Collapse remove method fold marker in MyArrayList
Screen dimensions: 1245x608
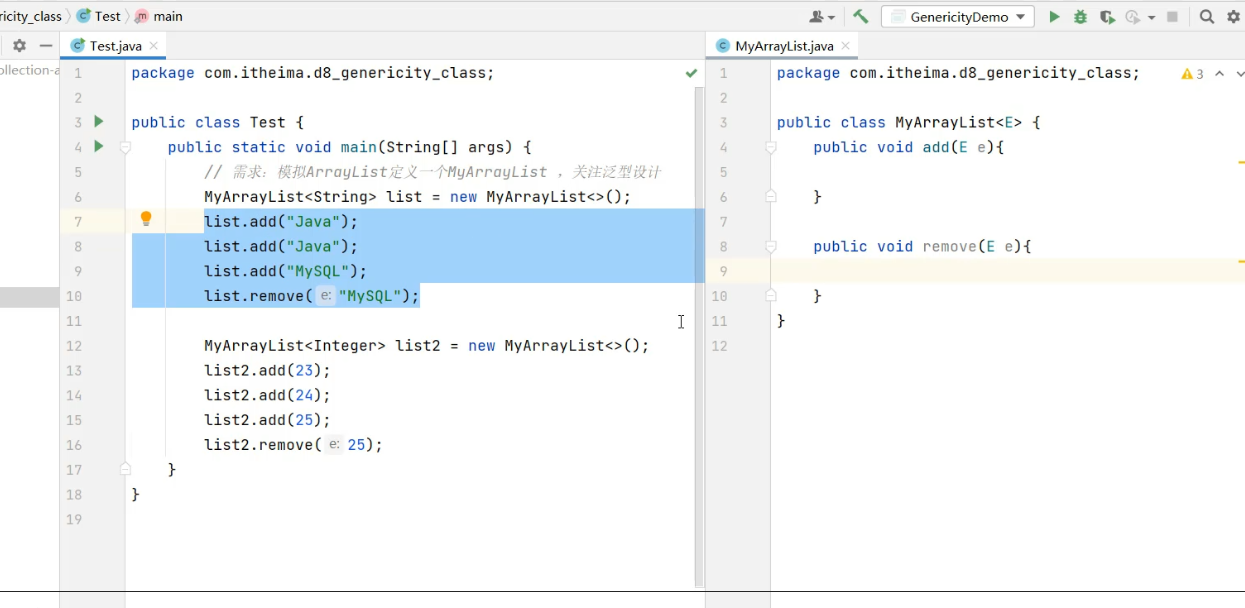(771, 246)
